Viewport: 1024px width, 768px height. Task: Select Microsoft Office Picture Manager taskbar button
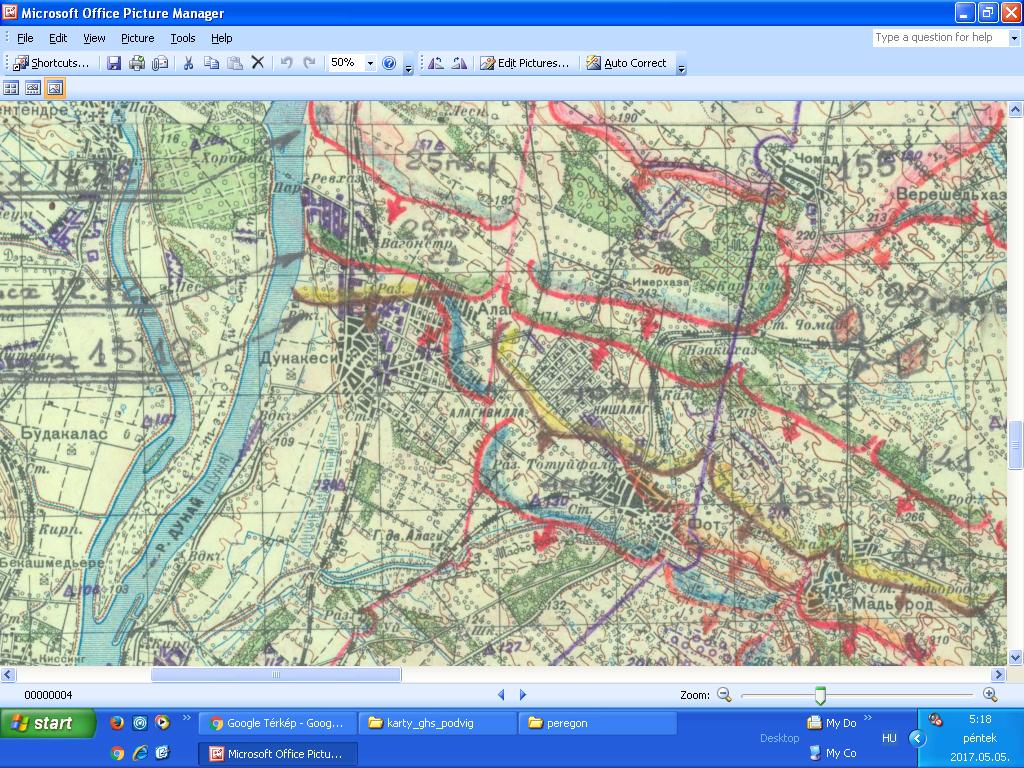277,754
